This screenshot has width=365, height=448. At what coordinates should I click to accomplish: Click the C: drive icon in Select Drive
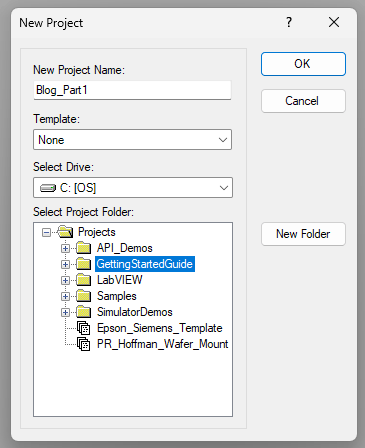tap(48, 188)
